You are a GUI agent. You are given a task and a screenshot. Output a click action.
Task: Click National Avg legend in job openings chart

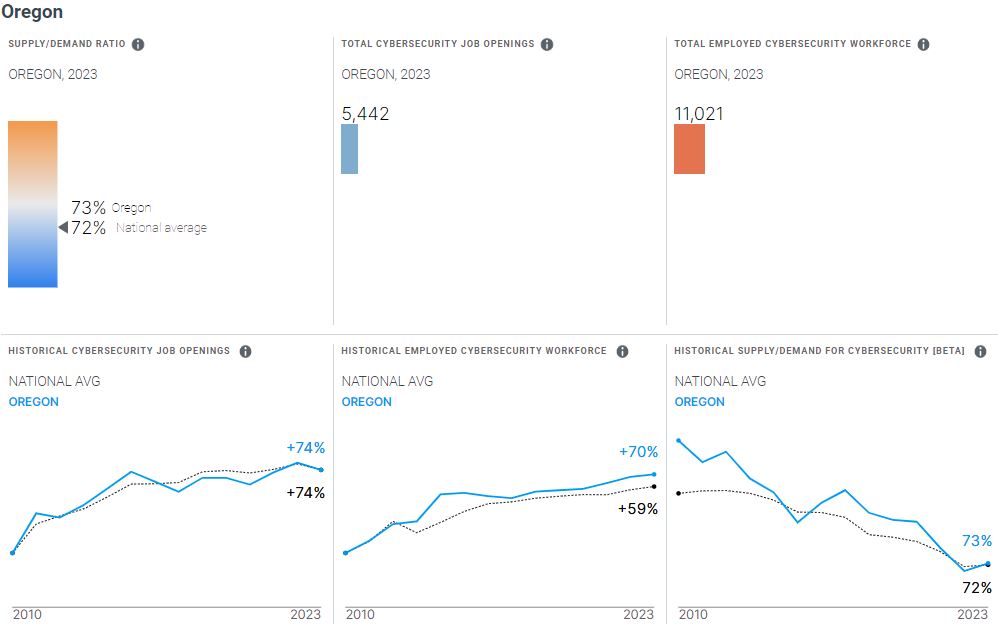click(54, 381)
